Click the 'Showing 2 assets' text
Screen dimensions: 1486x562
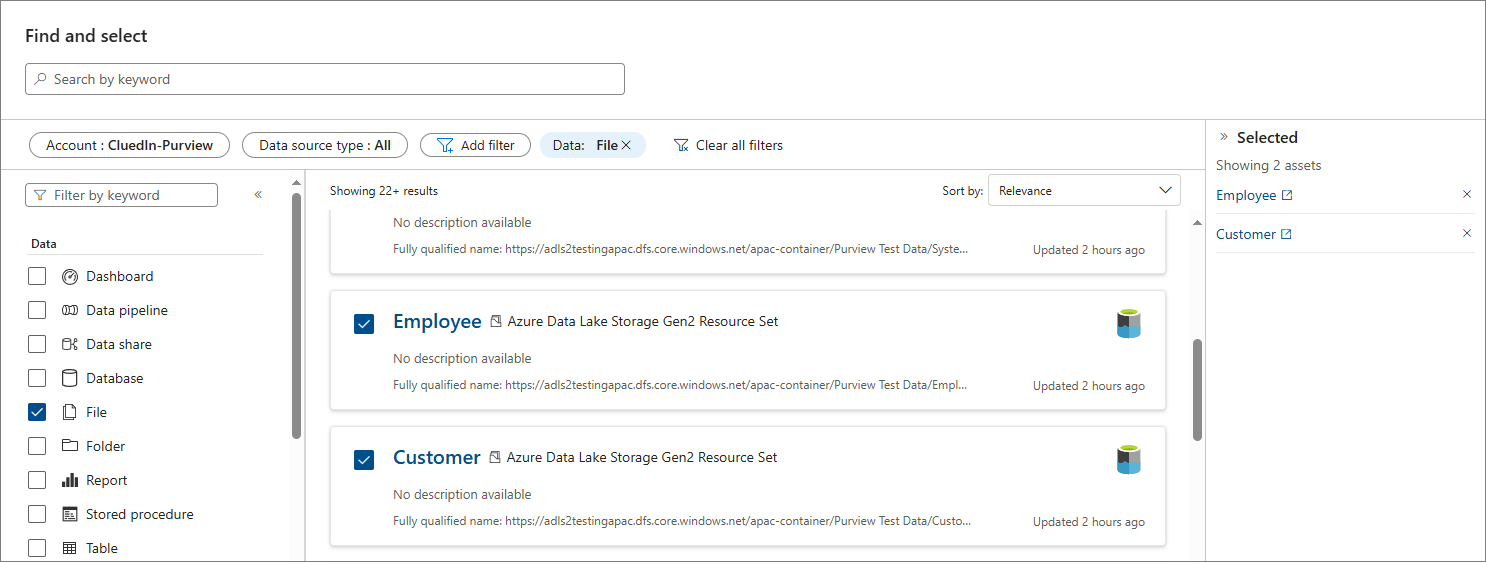[1268, 165]
